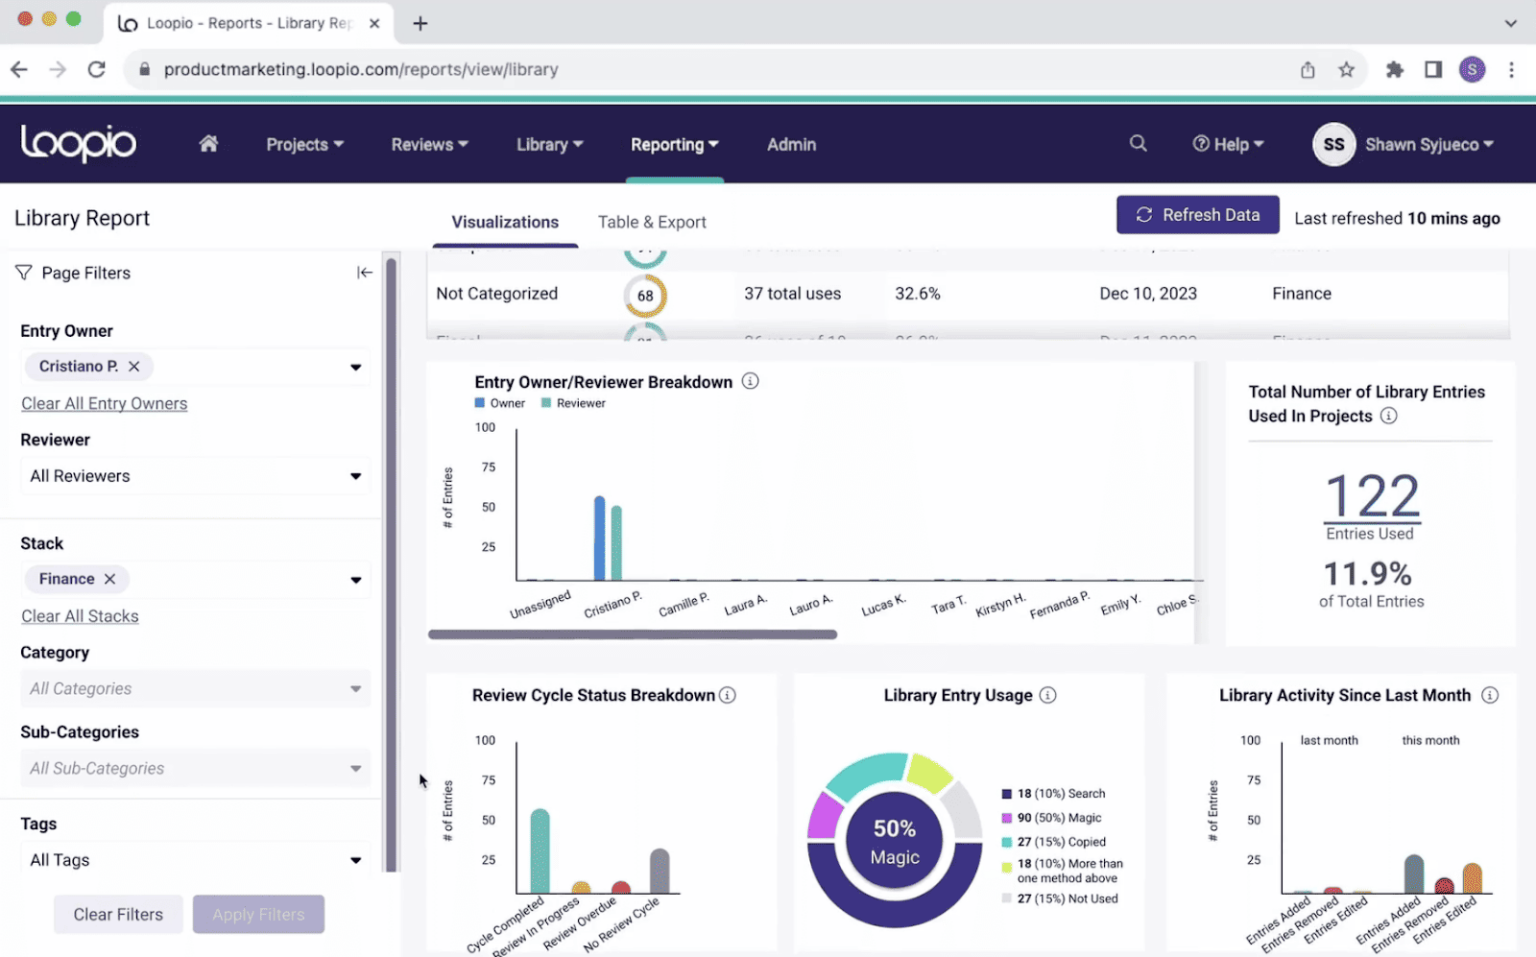Switch to the Table & Export tab
The height and width of the screenshot is (957, 1536).
pos(652,221)
